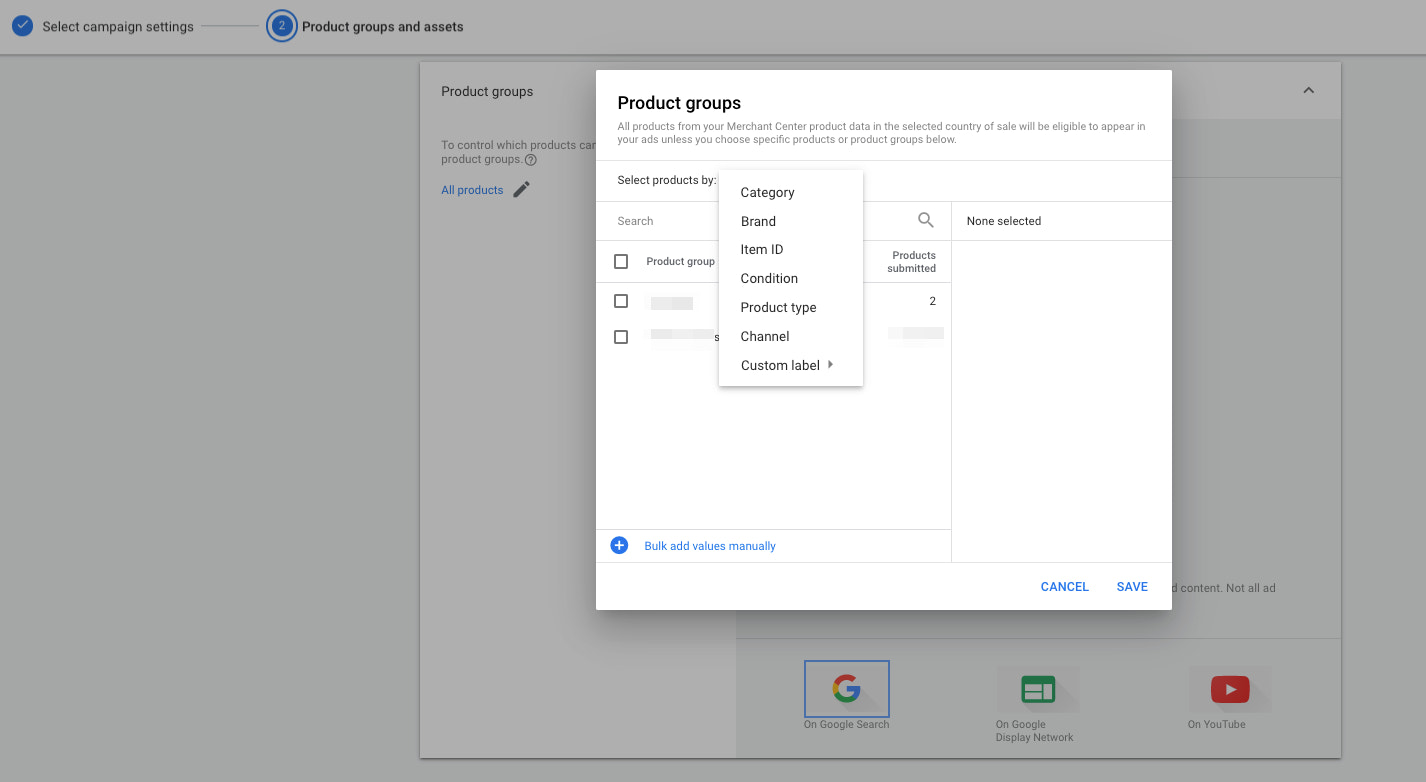Collapse the Product groups section chevron
The width and height of the screenshot is (1426, 782).
1308,91
